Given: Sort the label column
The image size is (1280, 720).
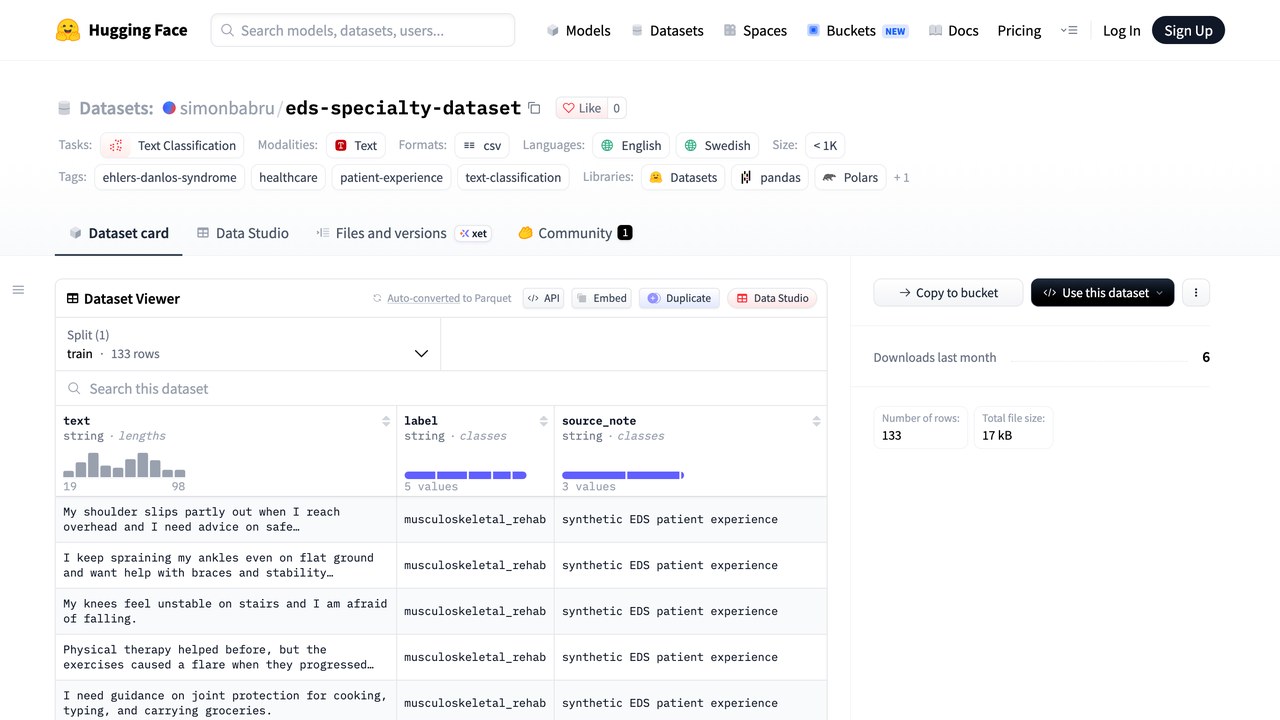Looking at the screenshot, I should click(x=544, y=421).
